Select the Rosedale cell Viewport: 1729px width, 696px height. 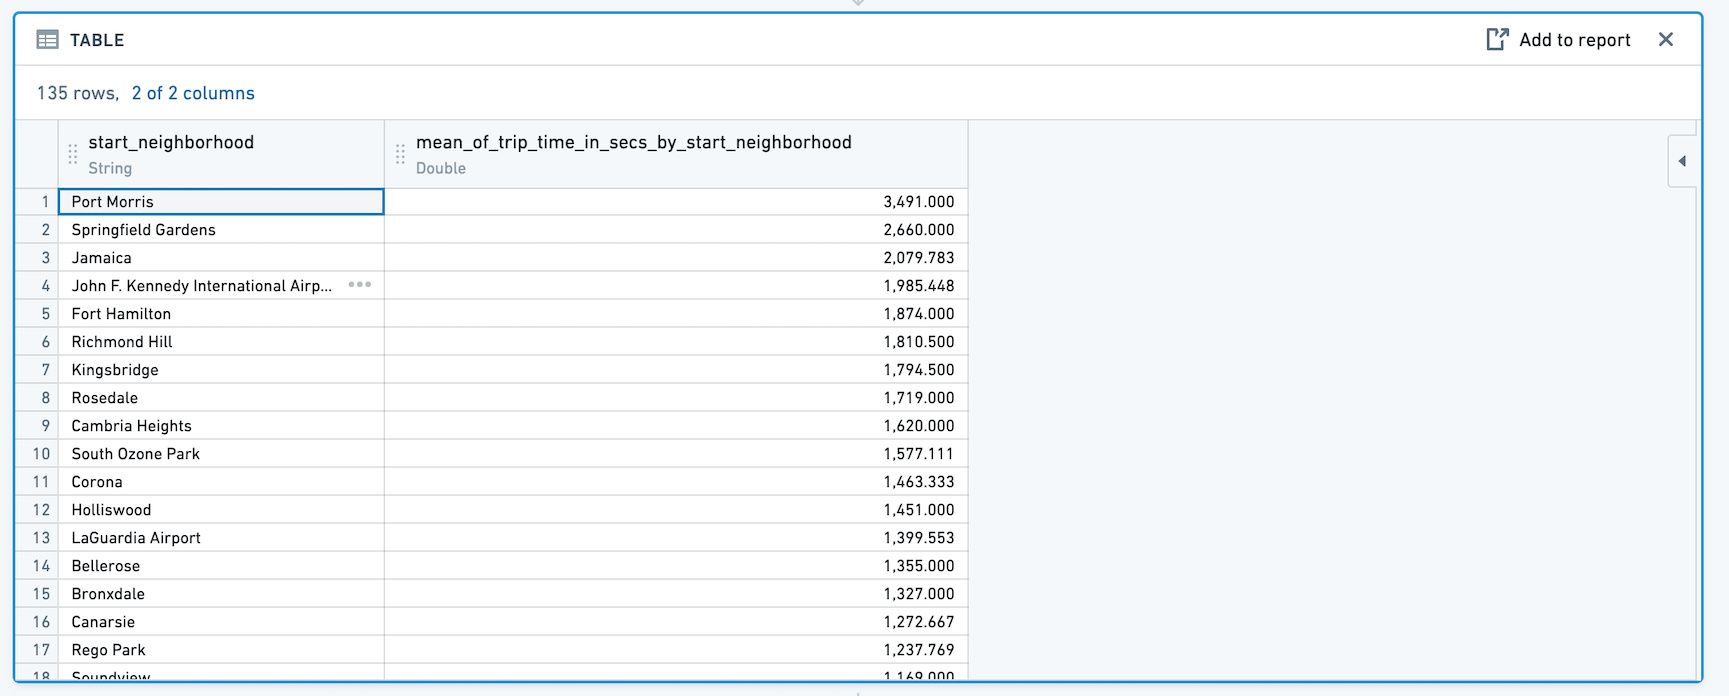(221, 398)
